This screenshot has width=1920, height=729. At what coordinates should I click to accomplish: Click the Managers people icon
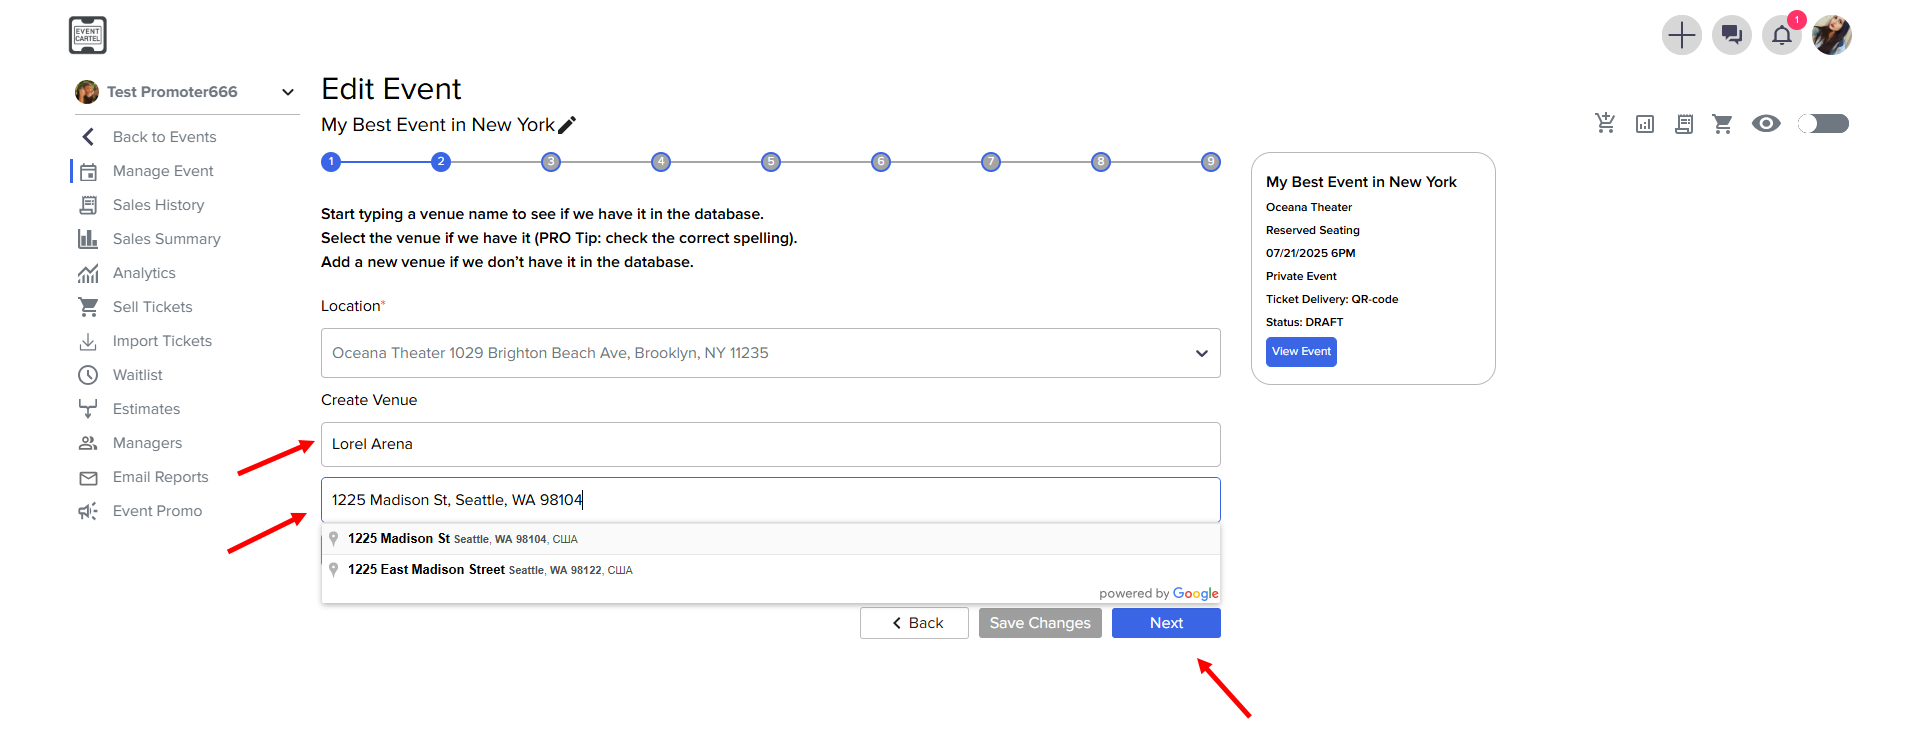coord(88,443)
